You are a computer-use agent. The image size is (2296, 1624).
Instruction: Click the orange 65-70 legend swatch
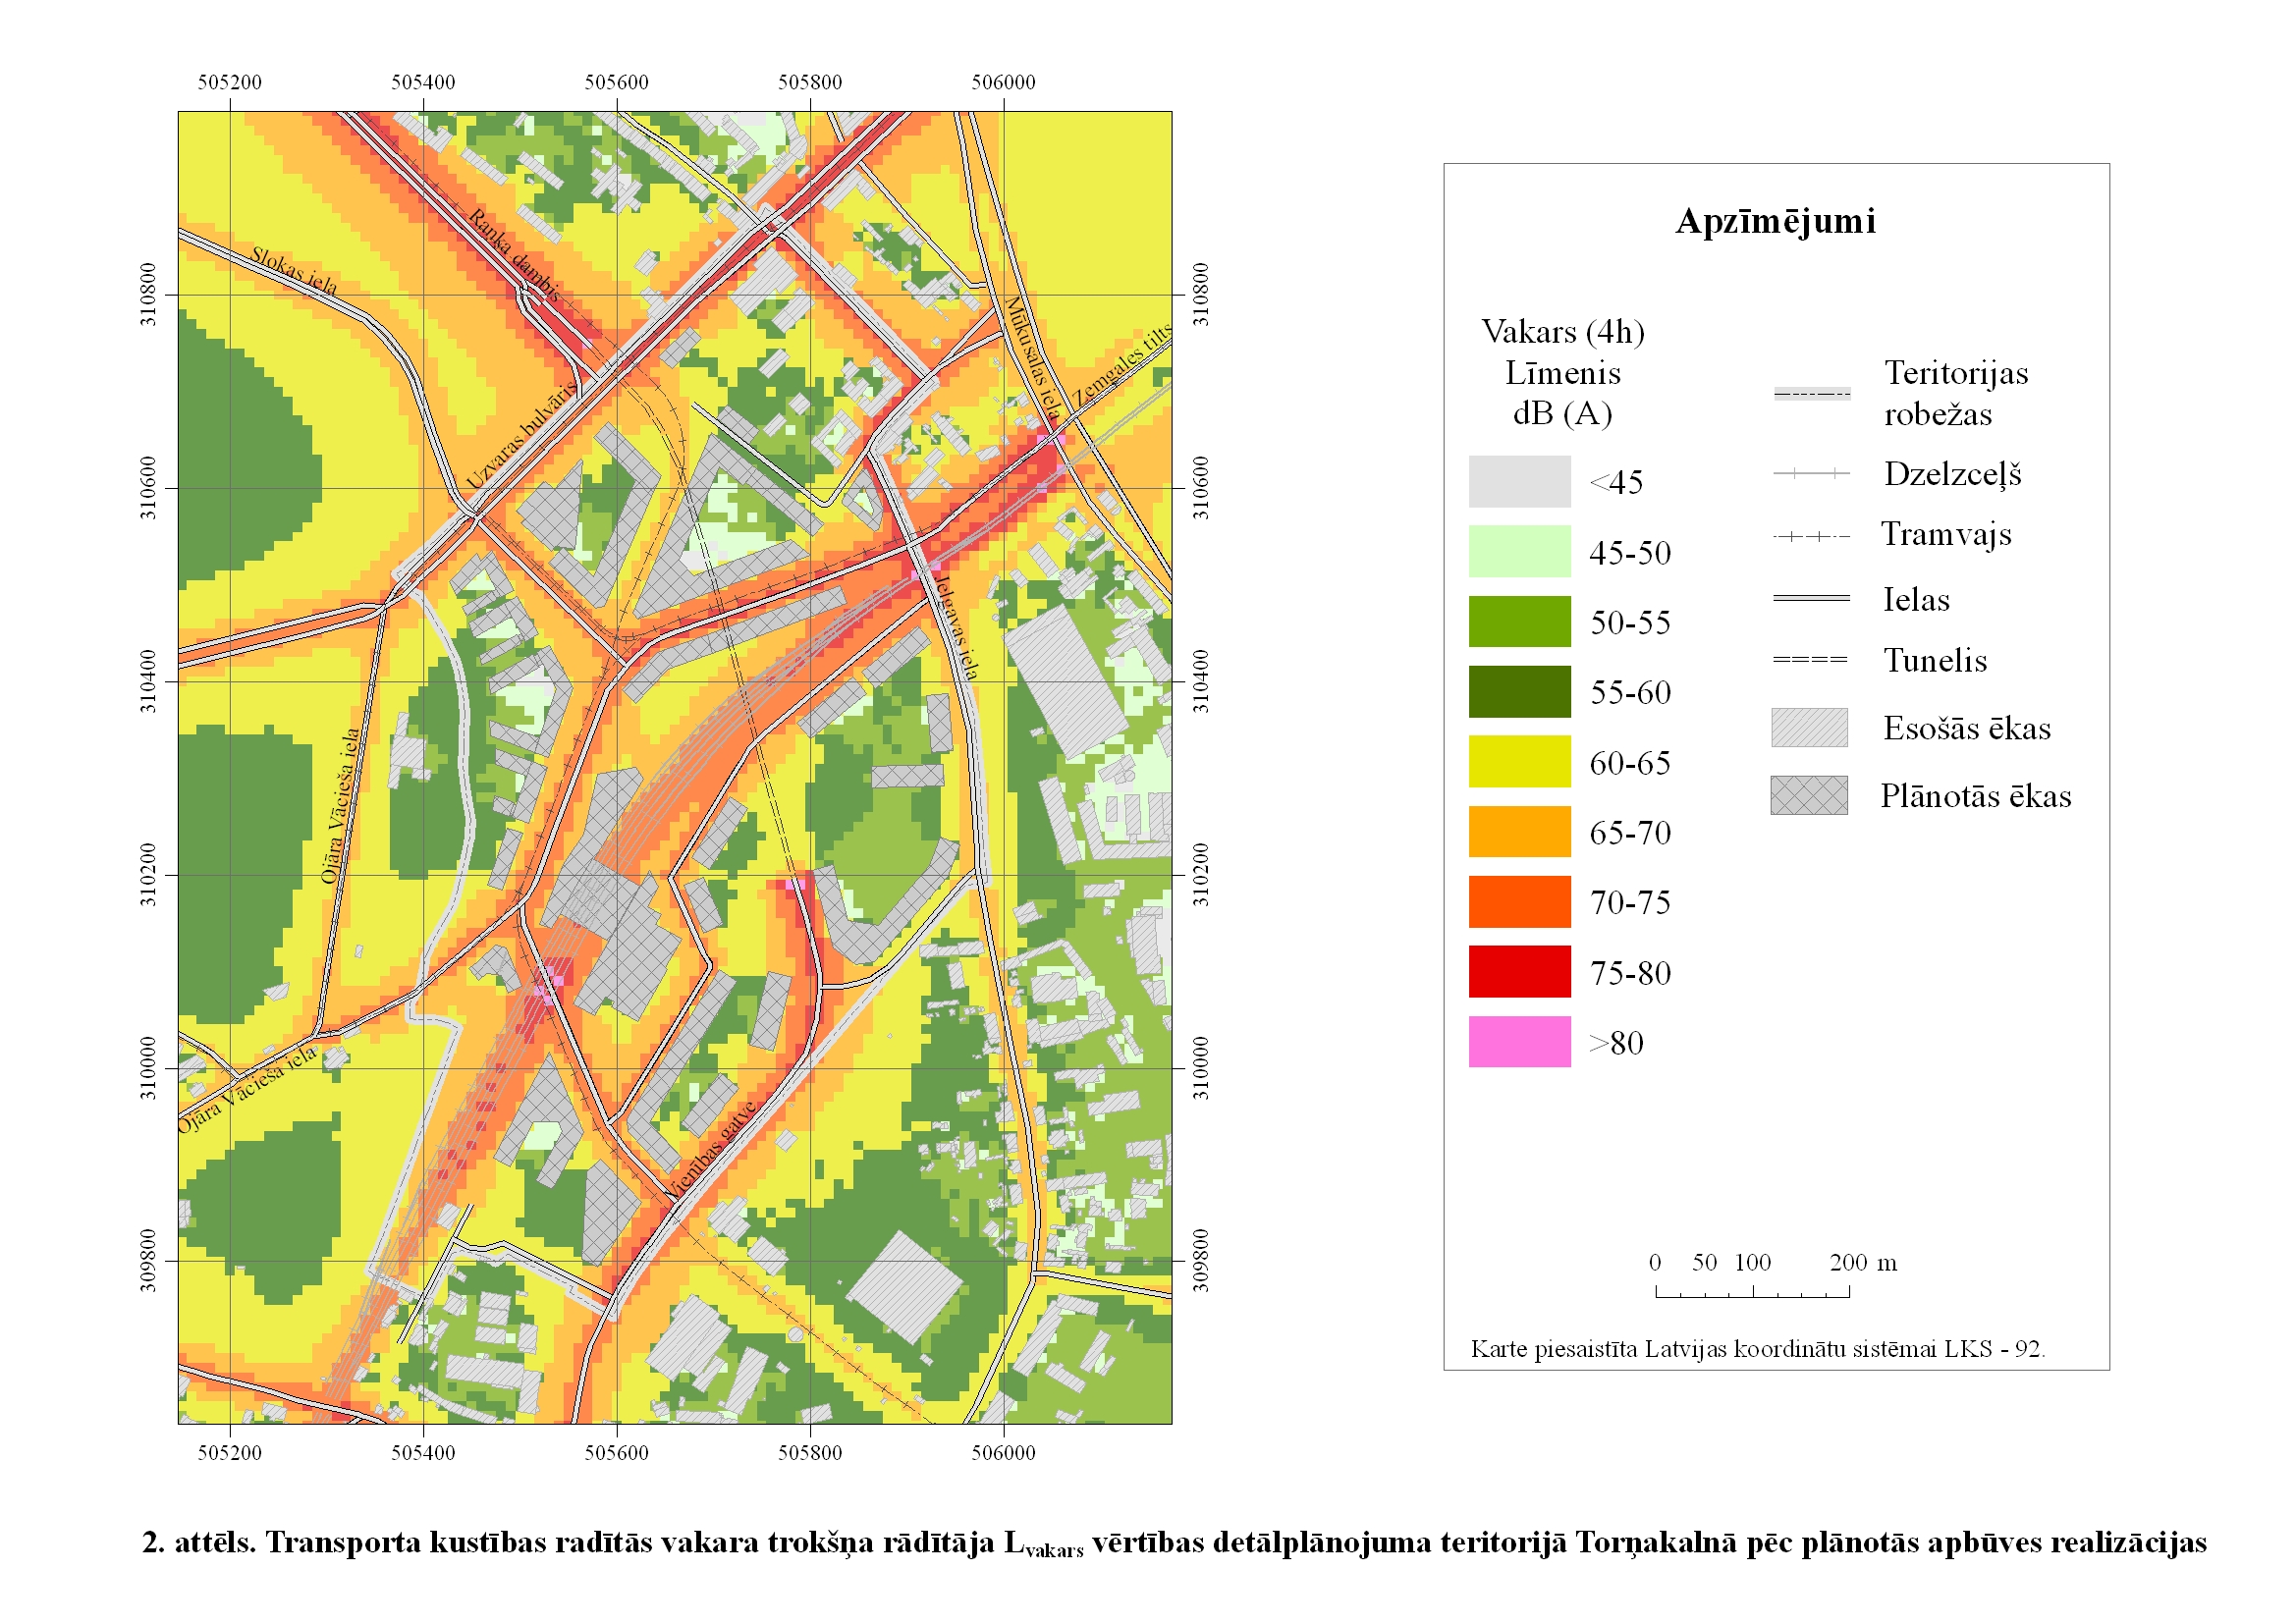1519,832
